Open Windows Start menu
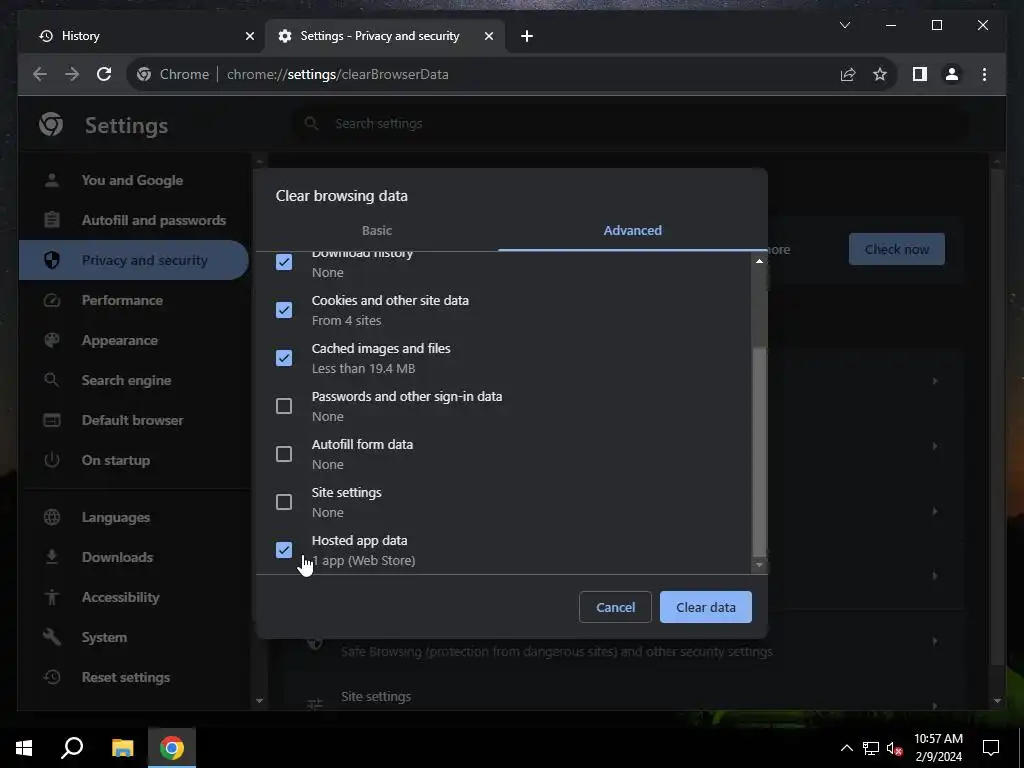 point(24,748)
